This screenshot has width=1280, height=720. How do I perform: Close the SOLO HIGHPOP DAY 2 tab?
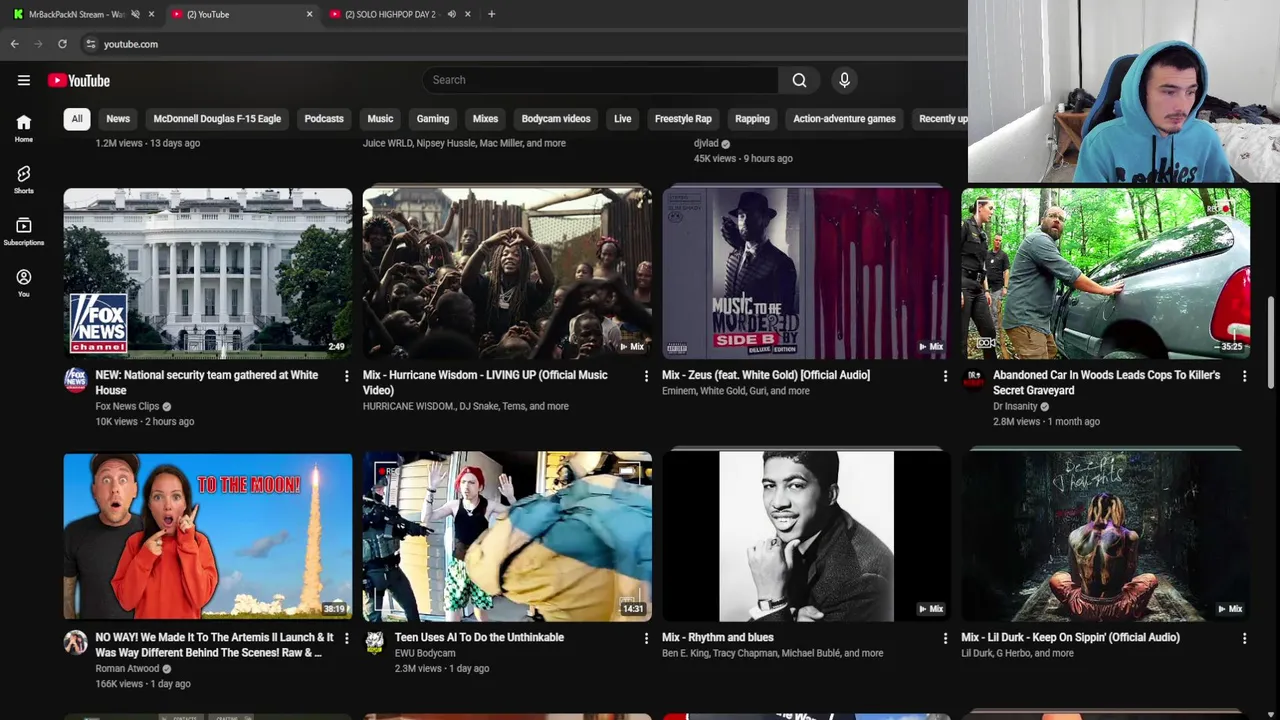click(x=467, y=14)
